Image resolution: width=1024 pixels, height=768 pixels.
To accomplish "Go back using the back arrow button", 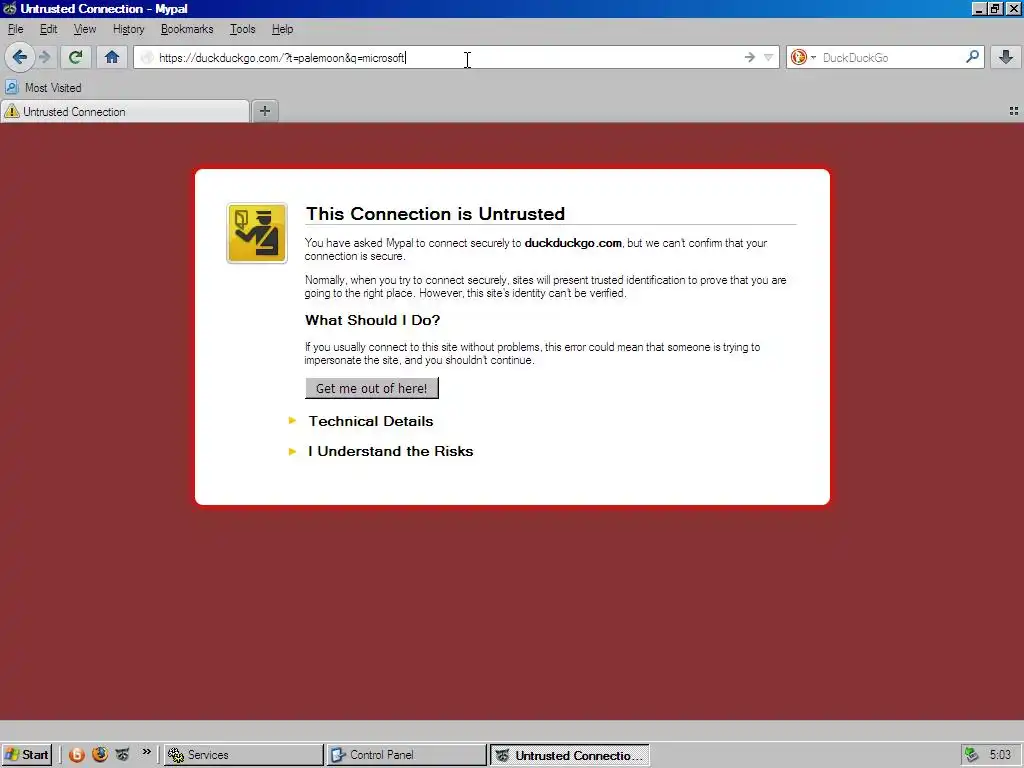I will pos(20,57).
